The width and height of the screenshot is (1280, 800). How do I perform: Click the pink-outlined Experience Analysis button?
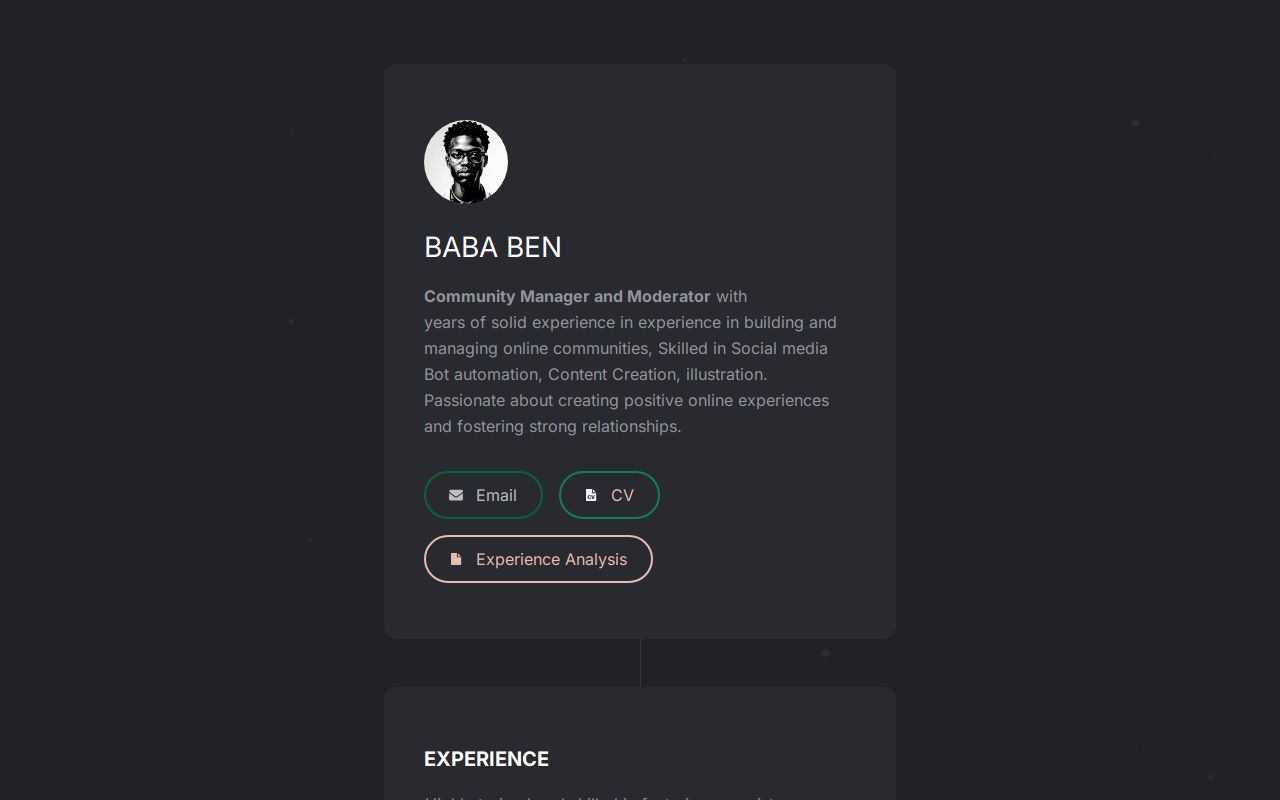pyautogui.click(x=538, y=559)
